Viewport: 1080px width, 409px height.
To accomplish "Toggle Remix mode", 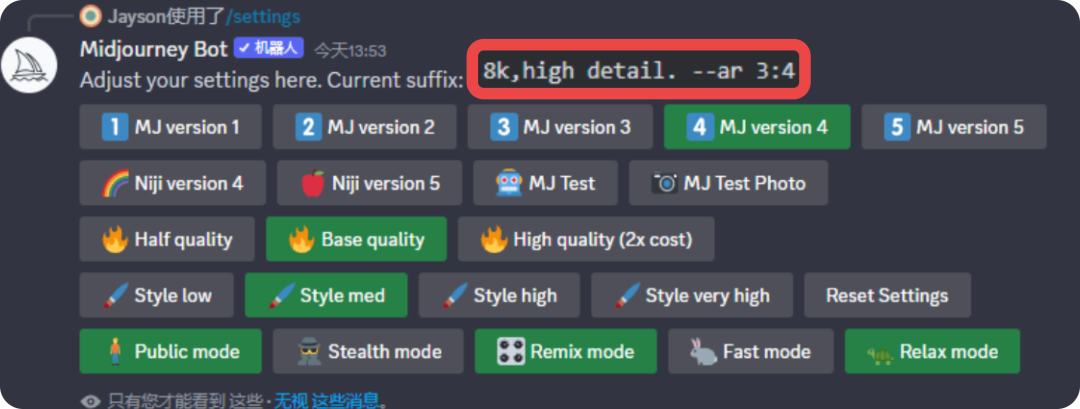I will tap(565, 351).
